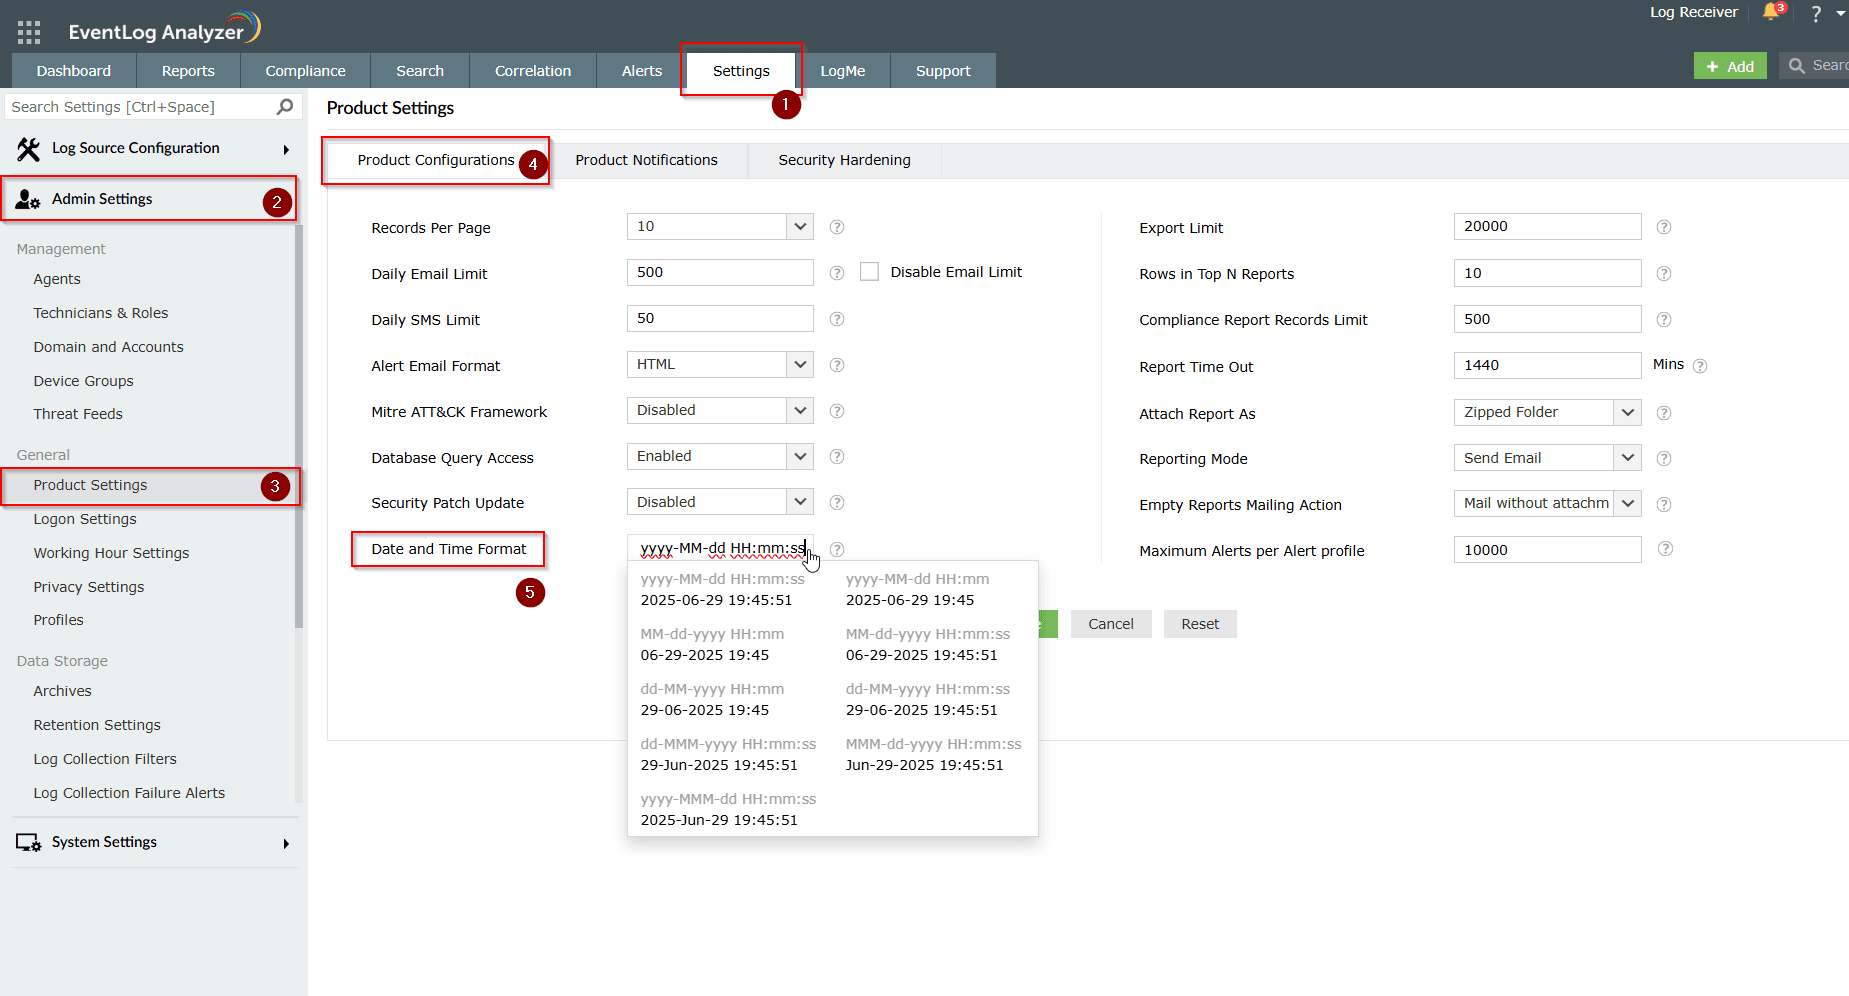Collapse the Admin Settings section
Image resolution: width=1849 pixels, height=996 pixels.
pos(148,199)
